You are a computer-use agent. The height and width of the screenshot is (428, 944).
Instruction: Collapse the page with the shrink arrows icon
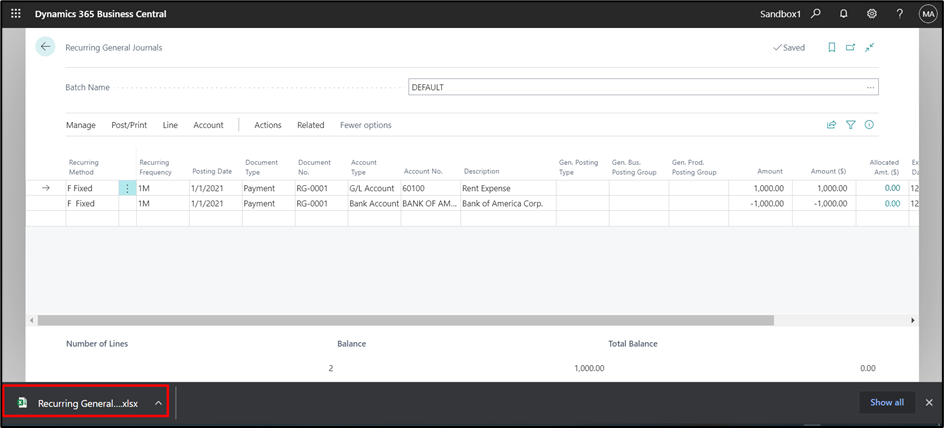(869, 48)
